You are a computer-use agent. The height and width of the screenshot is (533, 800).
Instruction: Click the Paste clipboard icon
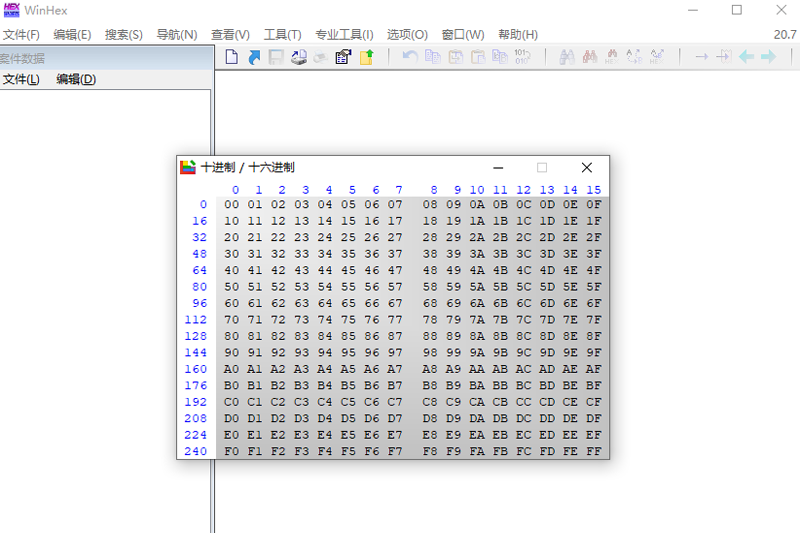tap(478, 57)
